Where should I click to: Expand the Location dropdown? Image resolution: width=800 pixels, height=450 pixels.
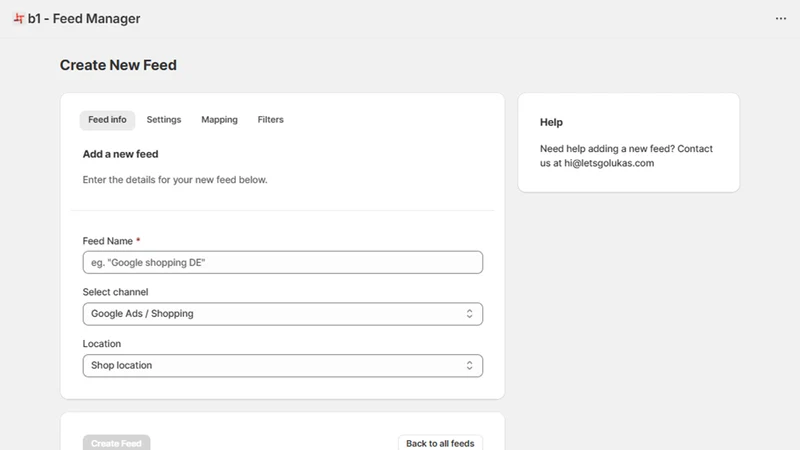283,365
